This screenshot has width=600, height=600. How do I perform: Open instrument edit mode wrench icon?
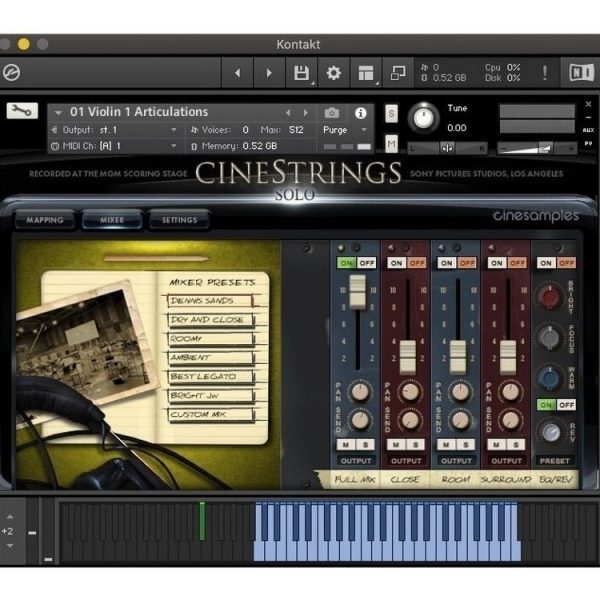(x=22, y=111)
